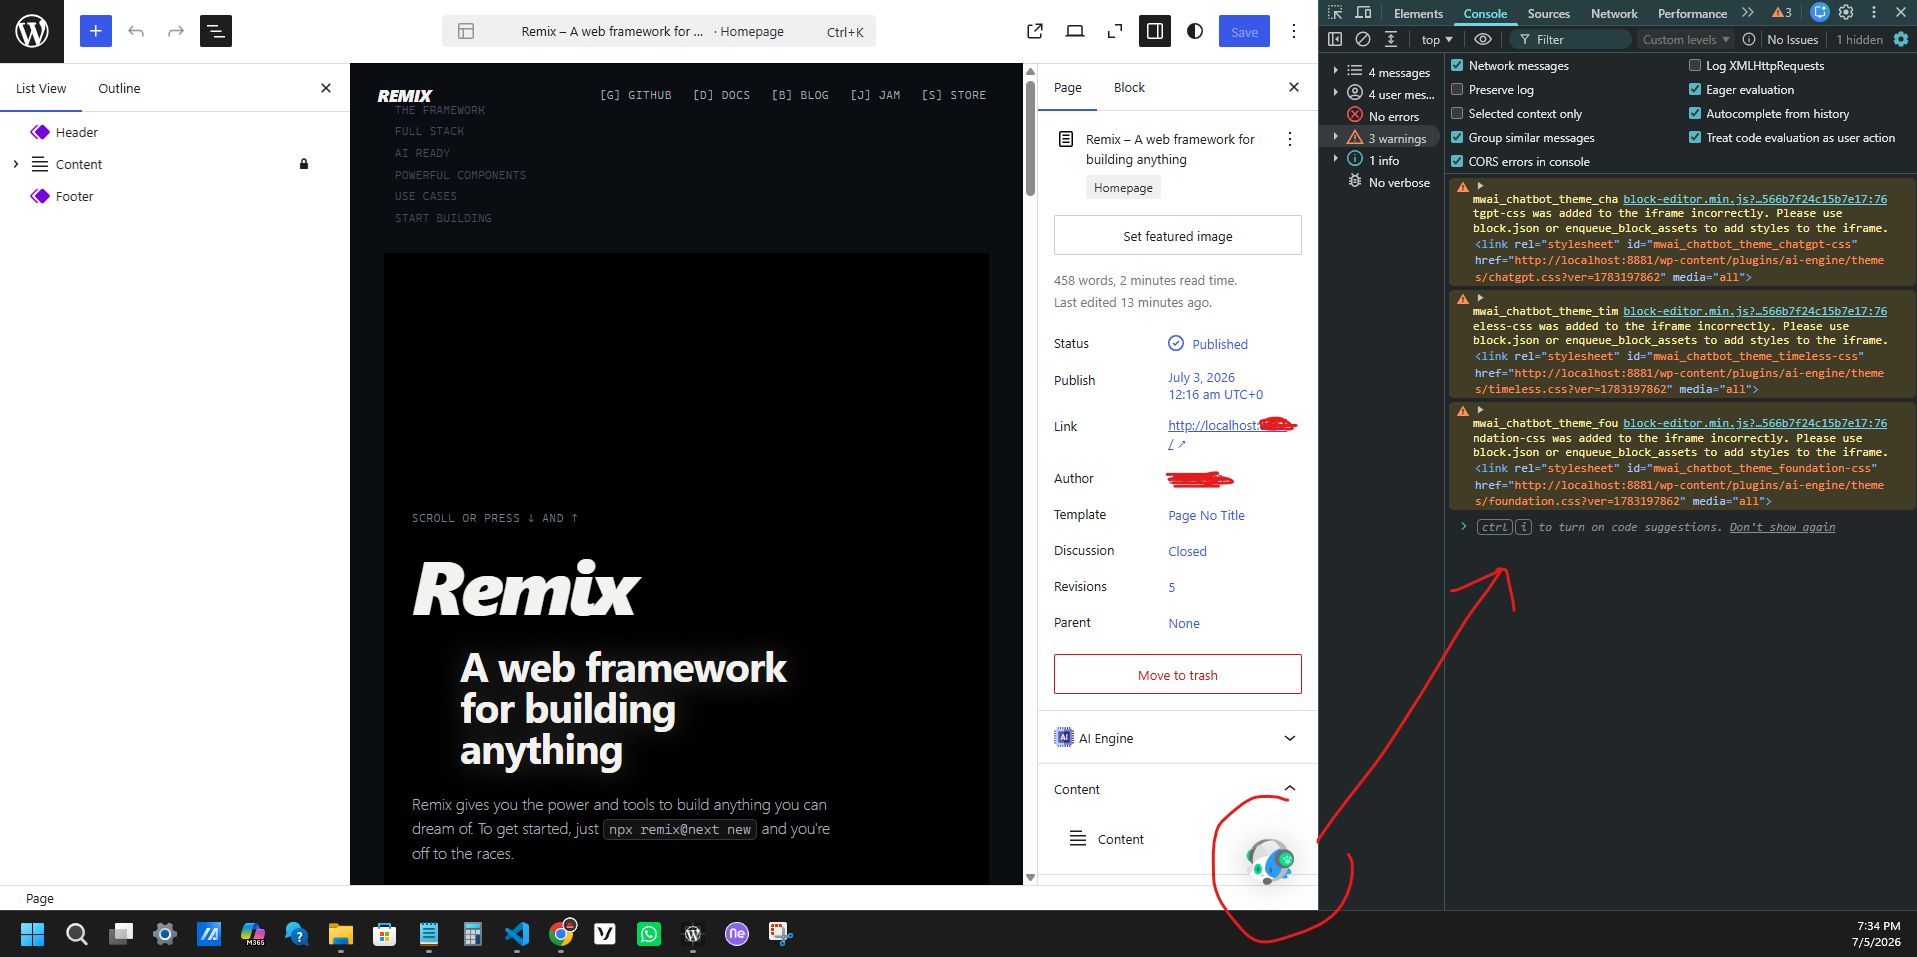The image size is (1917, 957).
Task: Toggle Group similar messages checkbox
Action: [x=1457, y=138]
